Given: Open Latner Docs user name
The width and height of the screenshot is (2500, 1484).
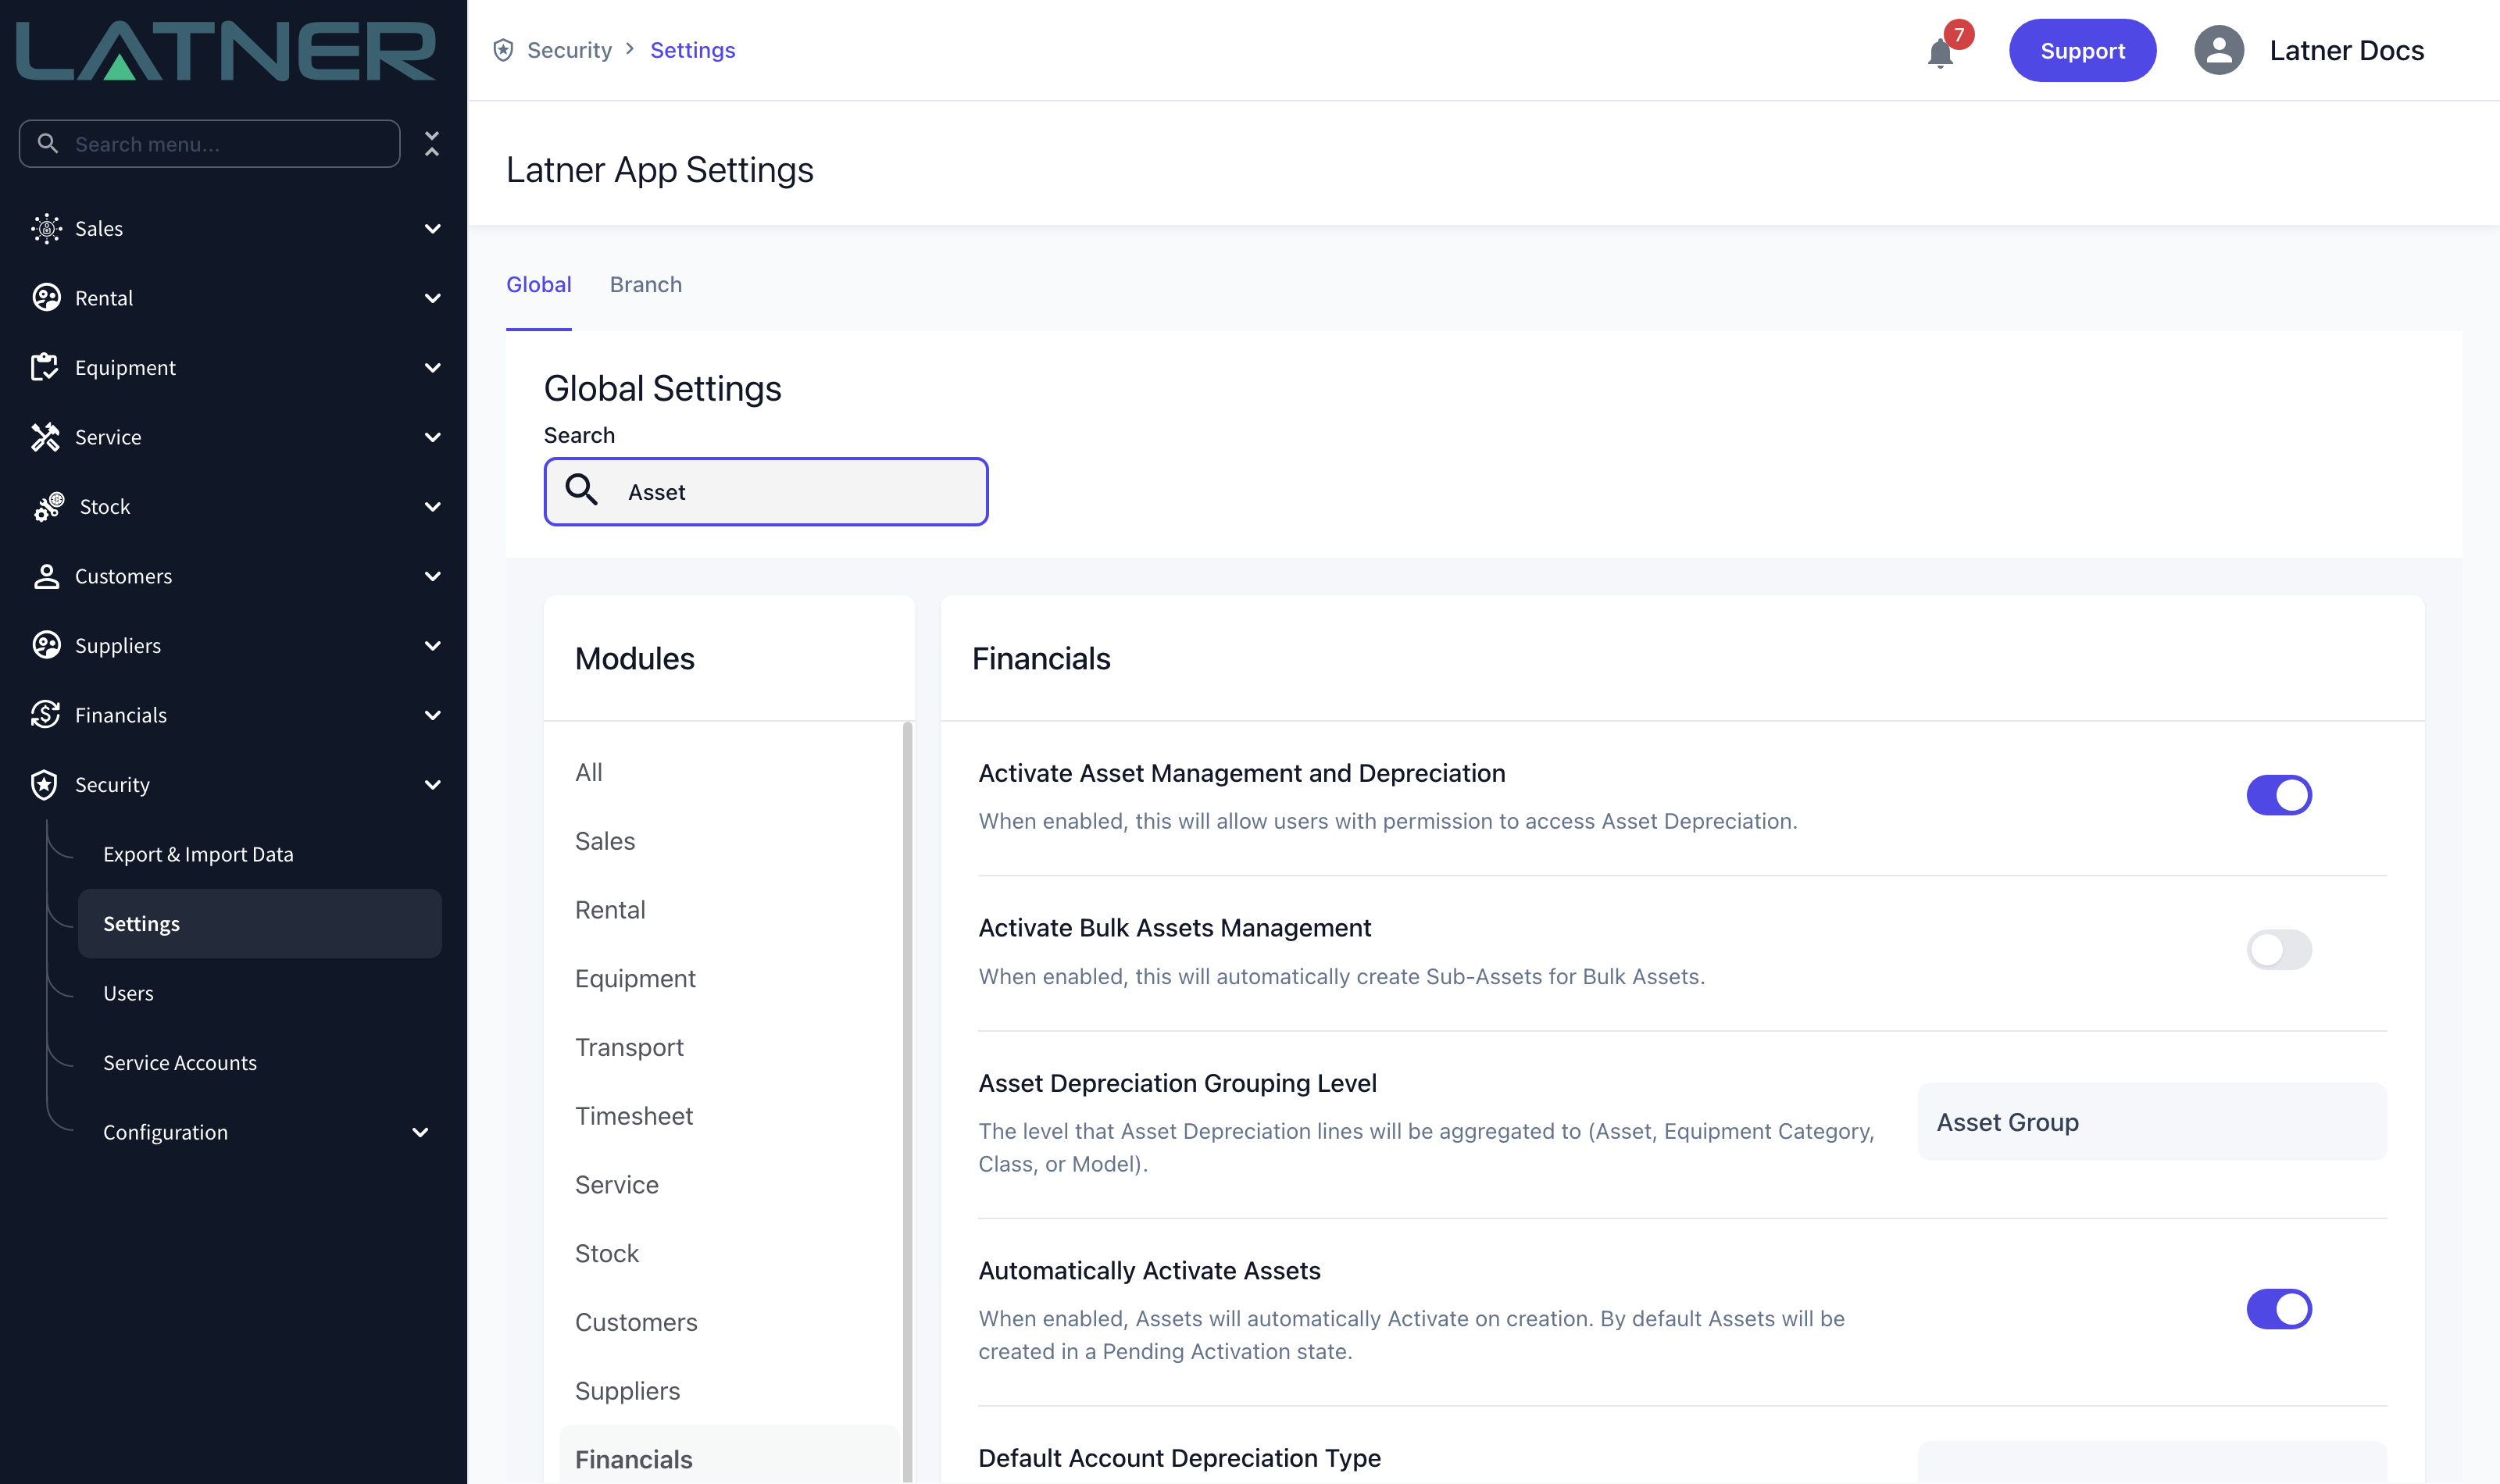Looking at the screenshot, I should 2346,50.
